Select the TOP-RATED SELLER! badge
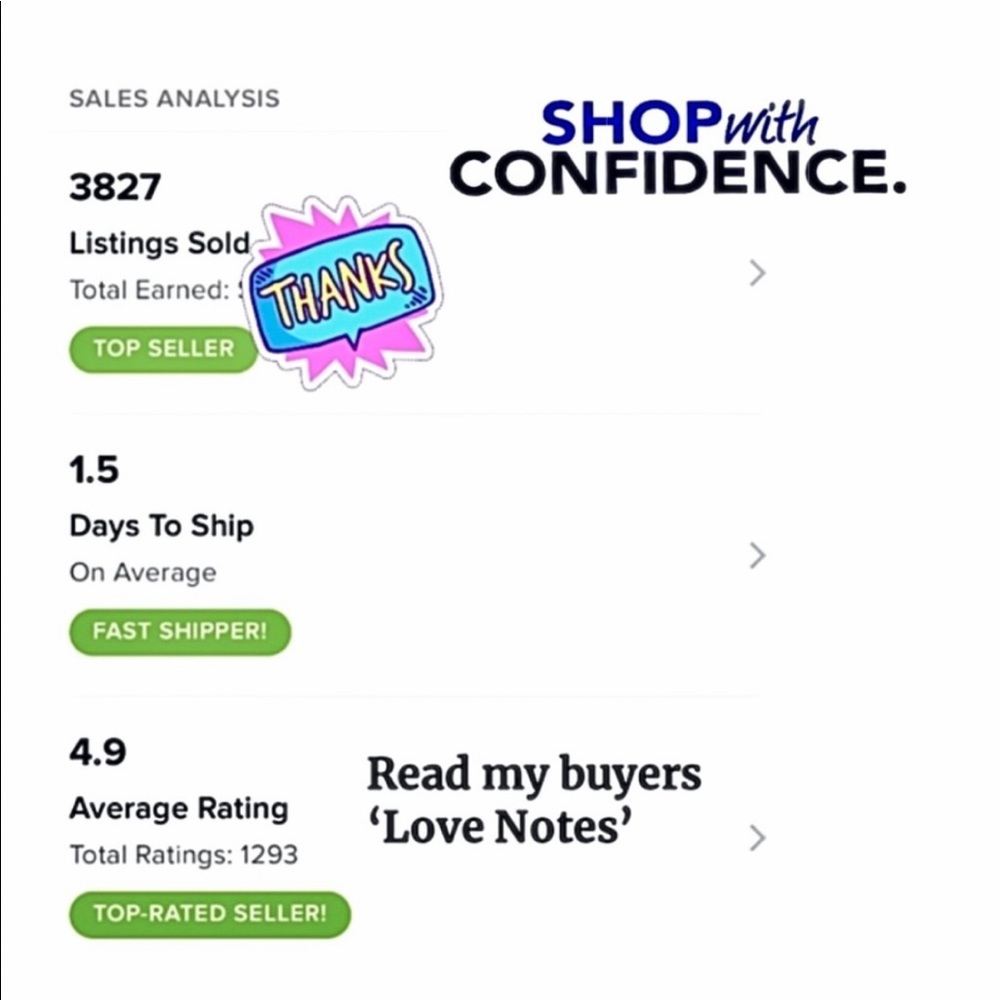Viewport: 1000px width, 1000px height. [210, 914]
